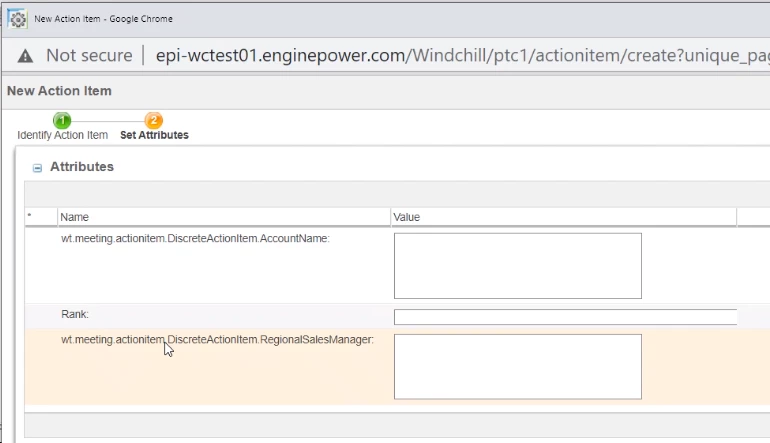Select the Set Attributes step label
Image resolution: width=770 pixels, height=443 pixels.
point(154,135)
